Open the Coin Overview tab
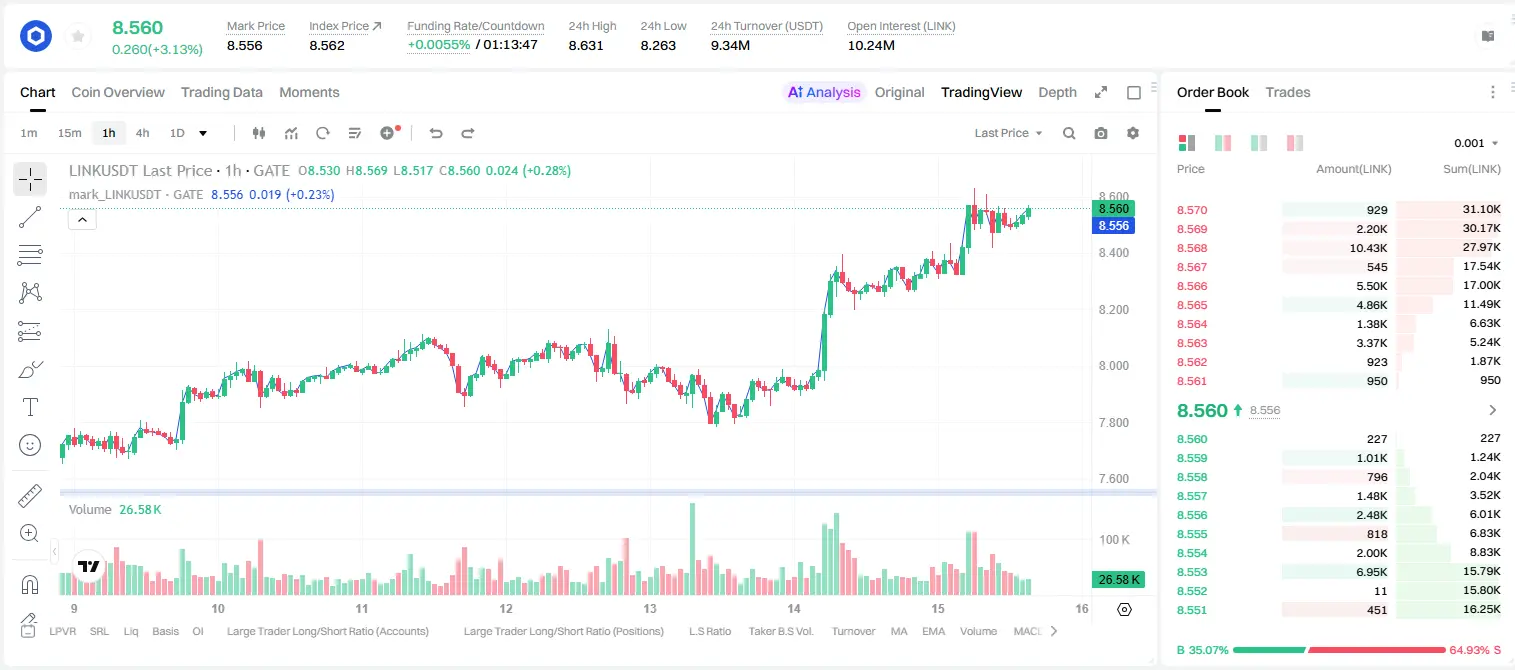The width and height of the screenshot is (1515, 670). (118, 92)
